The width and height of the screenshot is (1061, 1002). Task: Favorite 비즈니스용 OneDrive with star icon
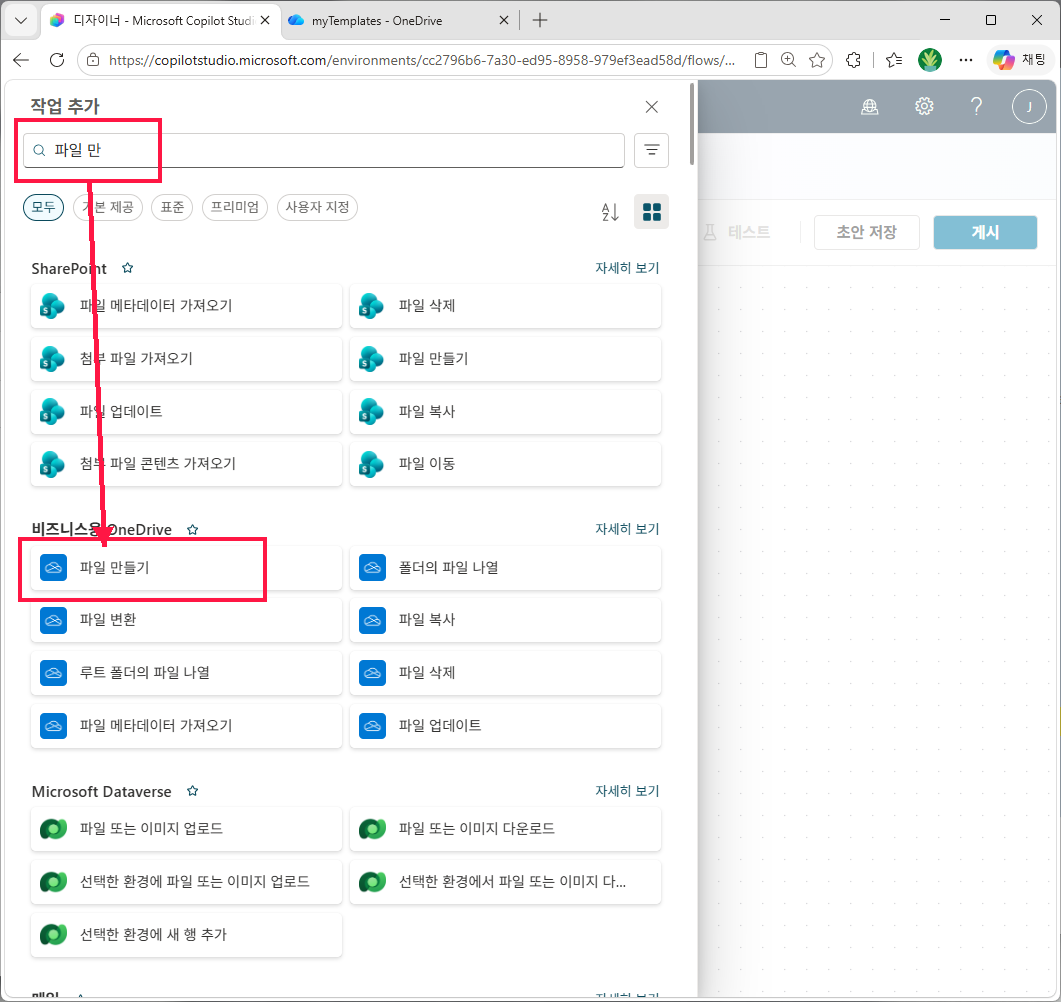193,530
